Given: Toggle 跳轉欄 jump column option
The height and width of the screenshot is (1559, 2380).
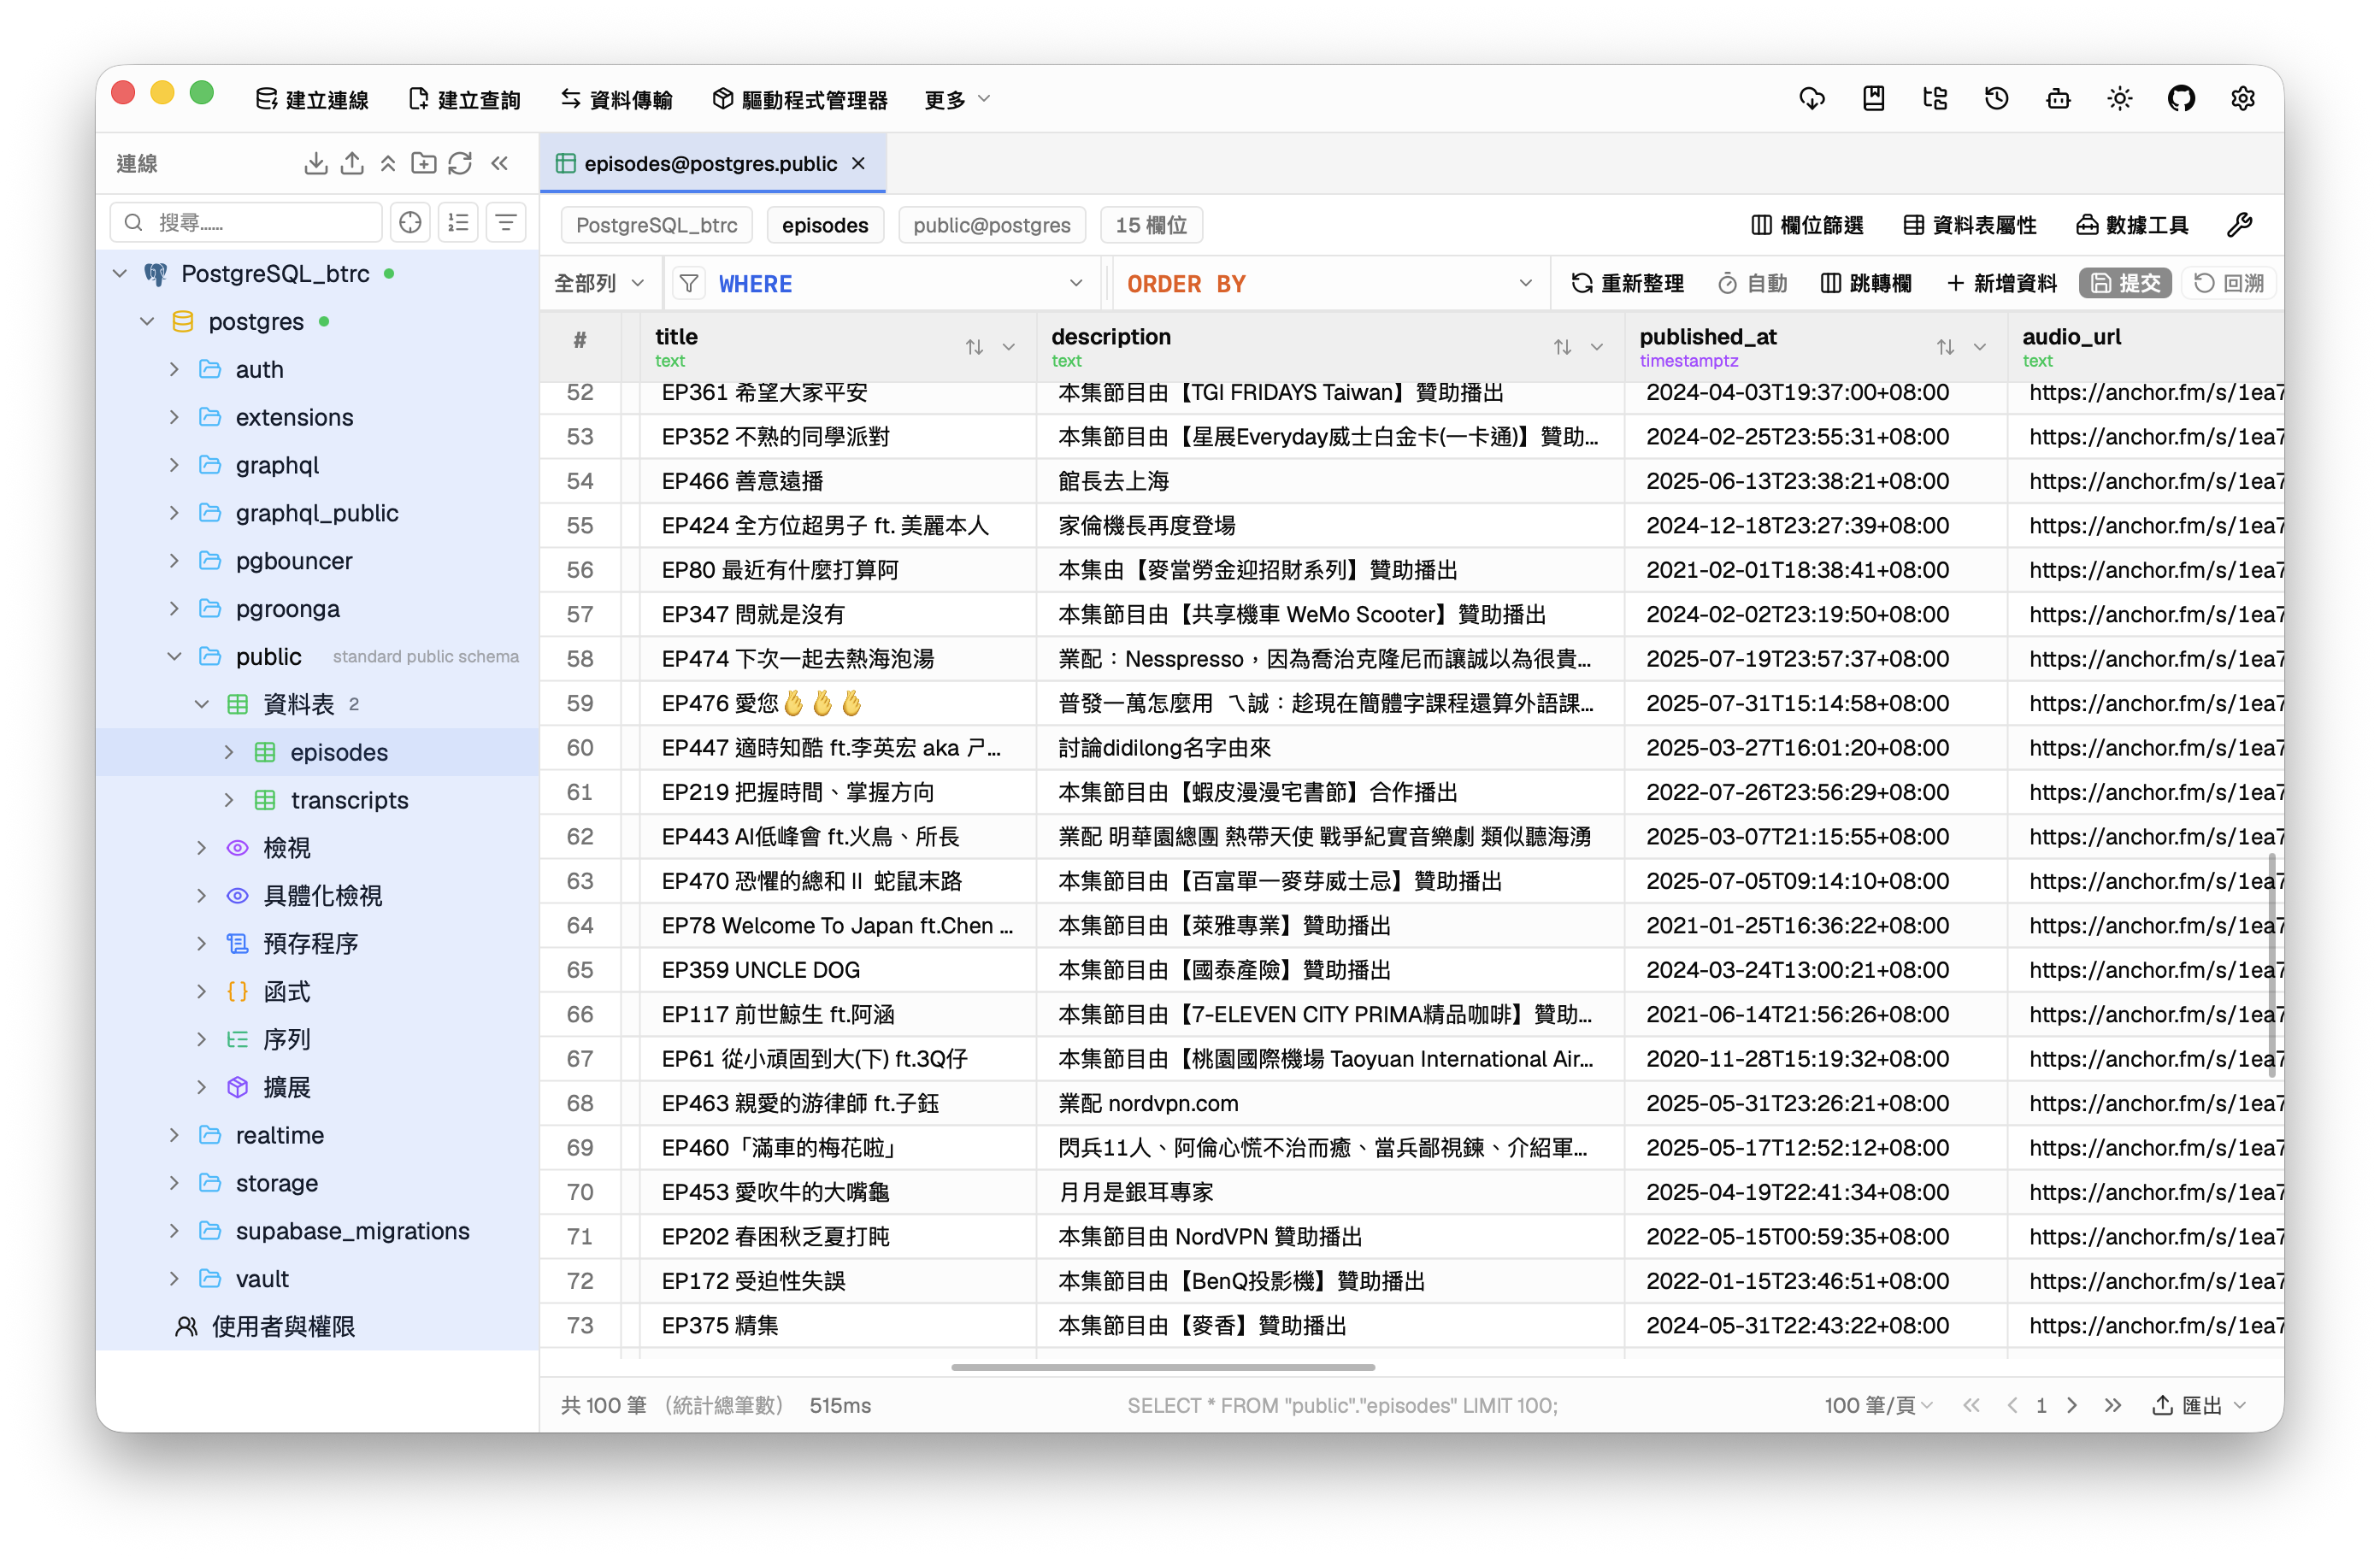Looking at the screenshot, I should (1866, 284).
